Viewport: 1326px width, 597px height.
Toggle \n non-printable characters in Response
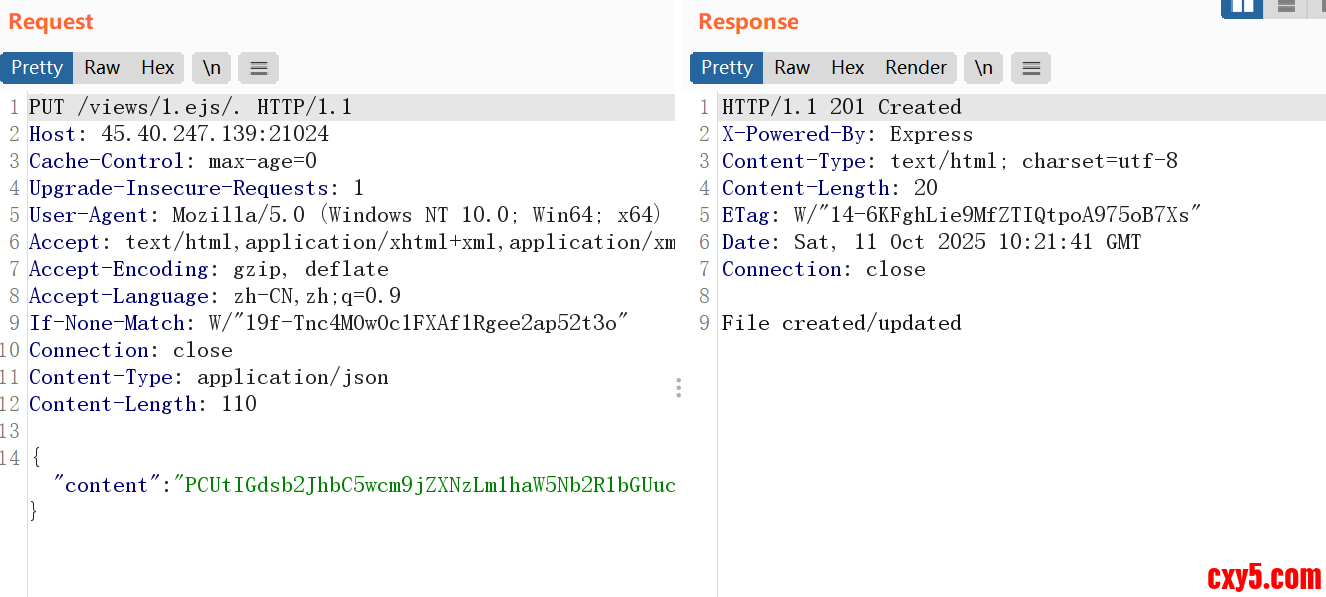coord(984,68)
